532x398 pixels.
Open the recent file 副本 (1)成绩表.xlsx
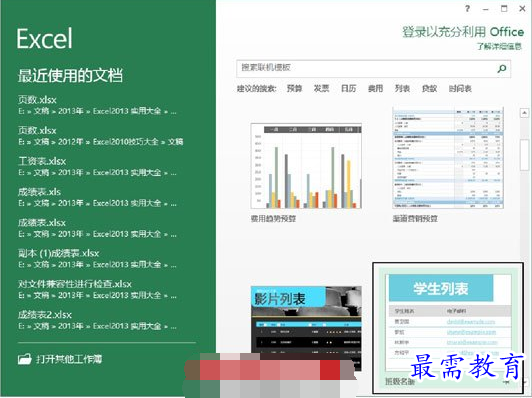coord(97,259)
